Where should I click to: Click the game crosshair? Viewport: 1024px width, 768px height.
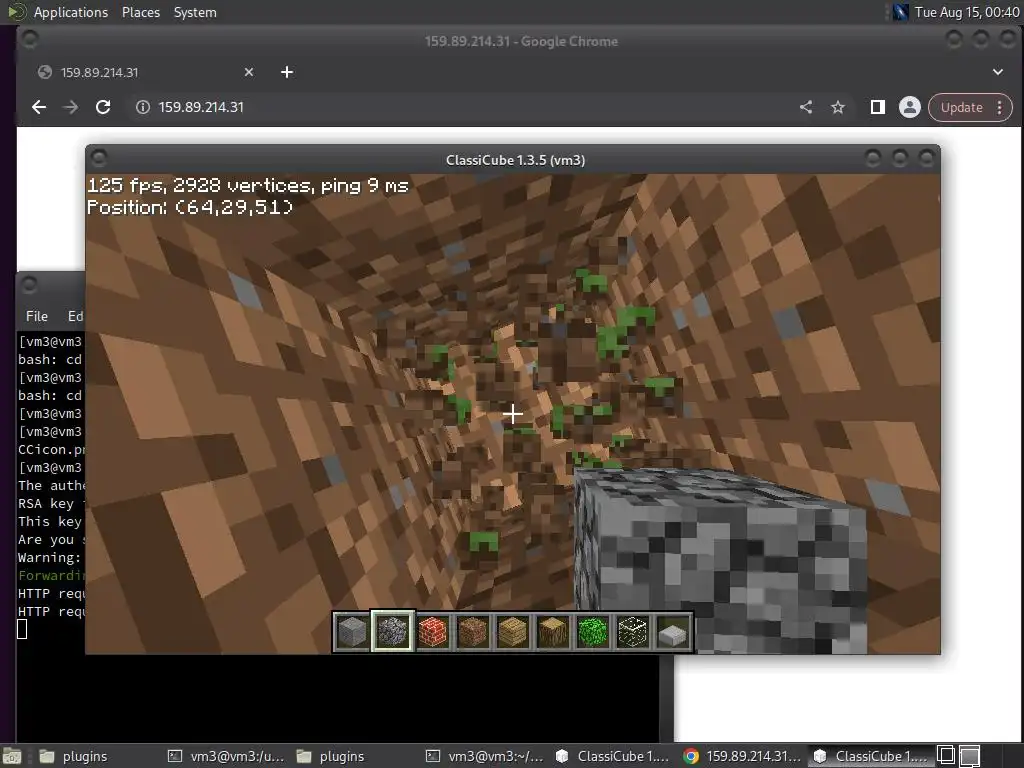click(x=513, y=414)
